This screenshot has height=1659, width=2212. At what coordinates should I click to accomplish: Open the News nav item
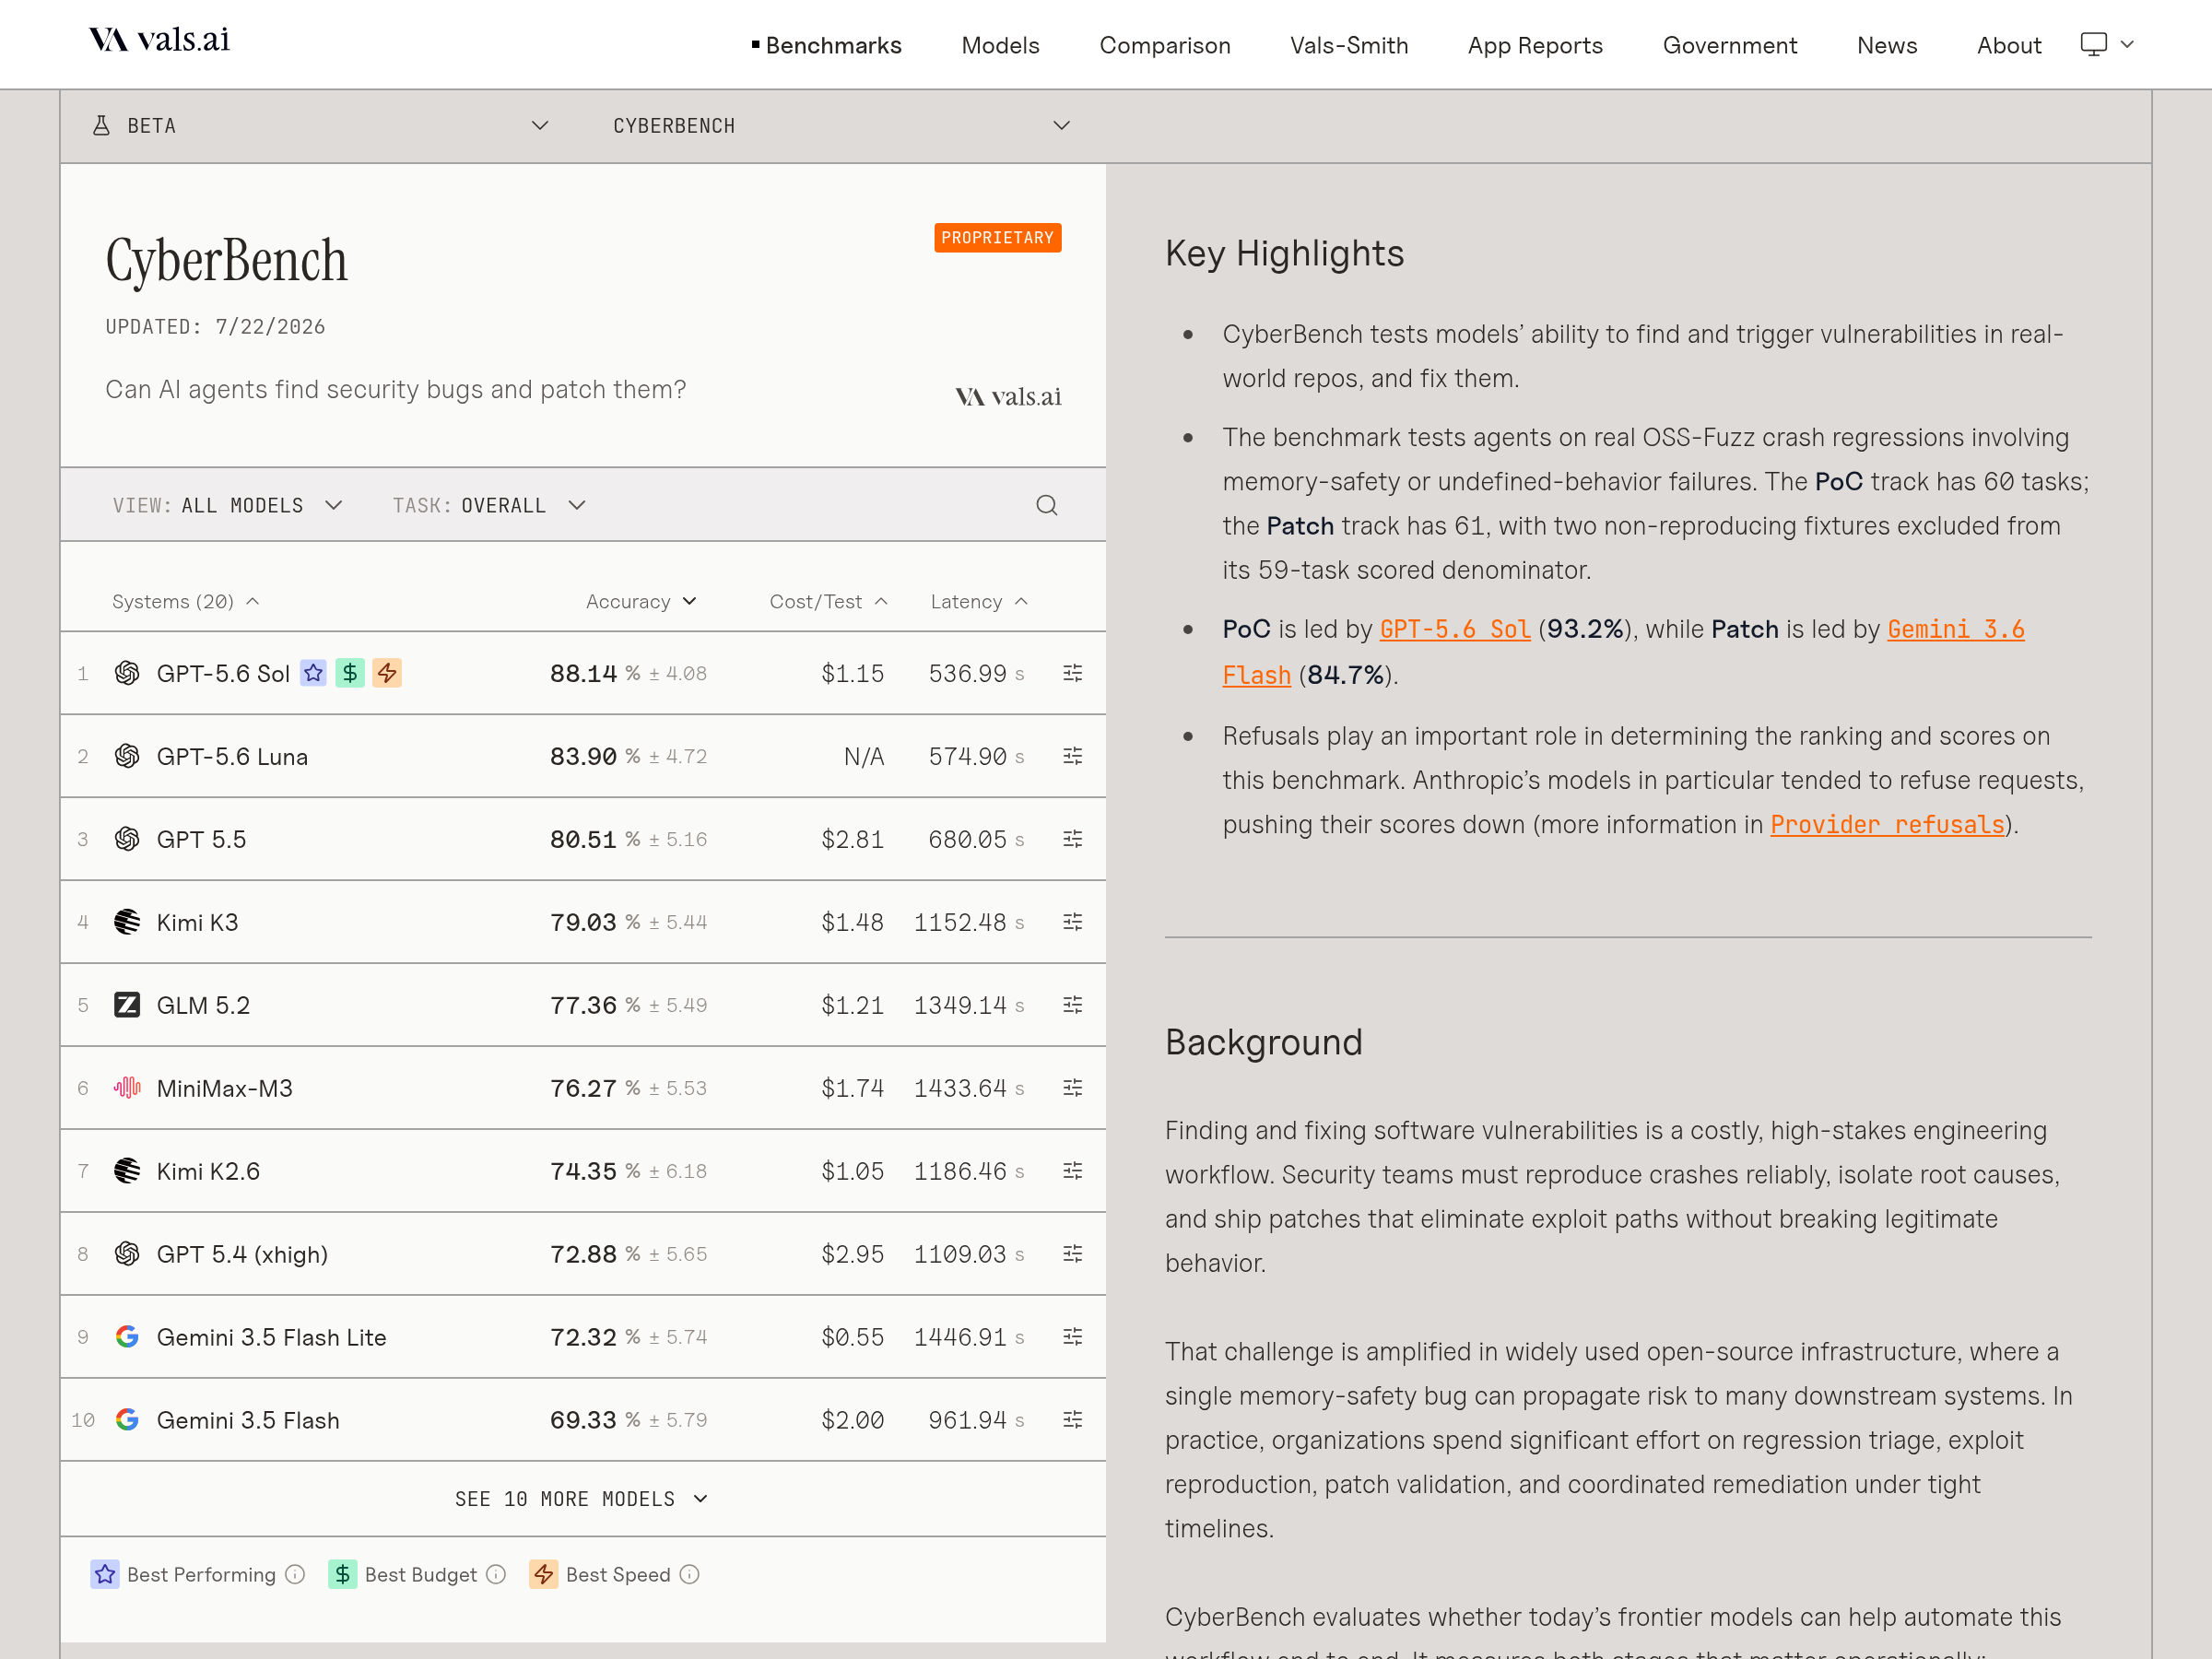[1886, 45]
